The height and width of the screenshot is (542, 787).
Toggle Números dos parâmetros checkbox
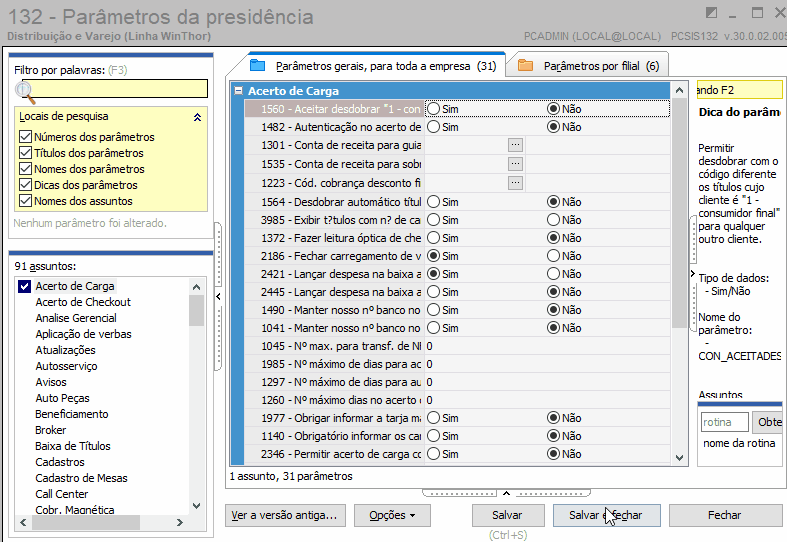click(x=25, y=137)
